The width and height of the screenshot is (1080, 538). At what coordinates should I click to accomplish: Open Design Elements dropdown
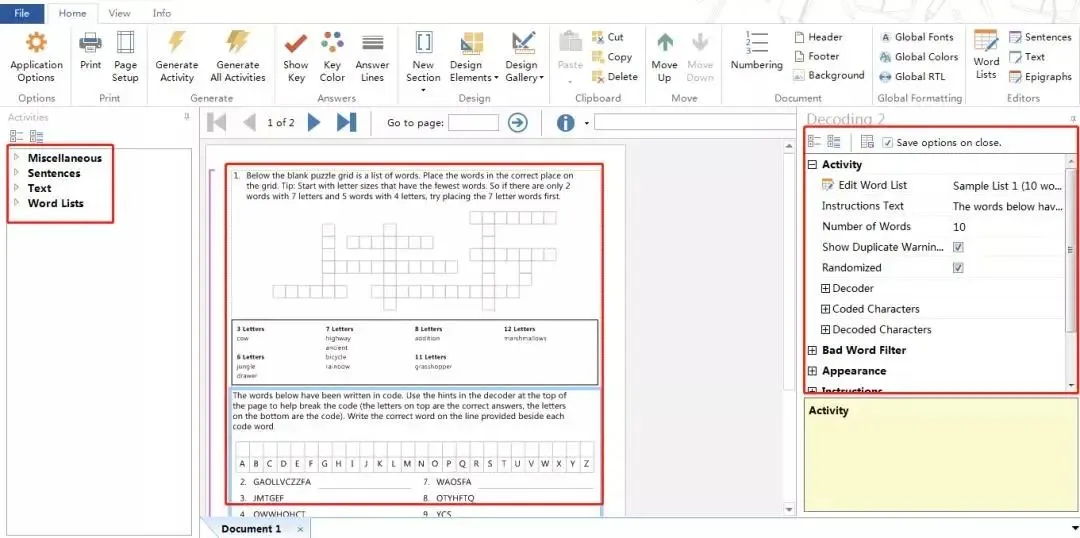click(x=473, y=58)
